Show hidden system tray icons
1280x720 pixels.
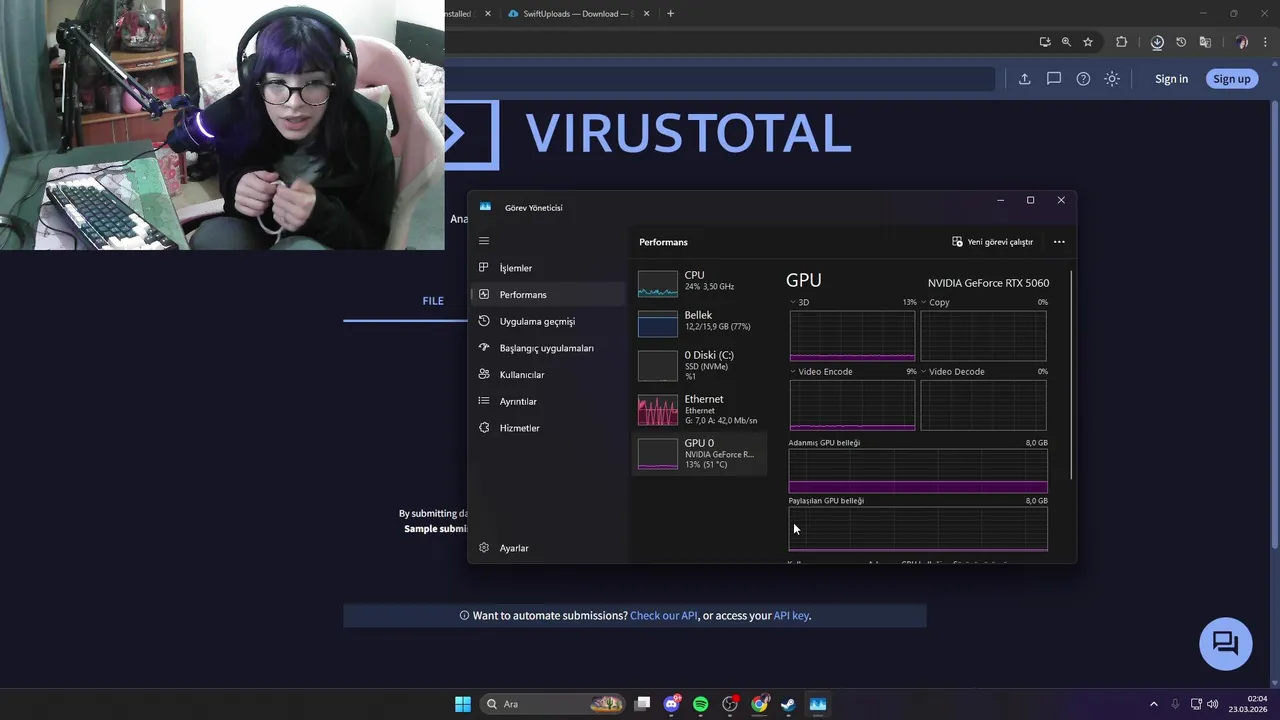click(x=1153, y=704)
